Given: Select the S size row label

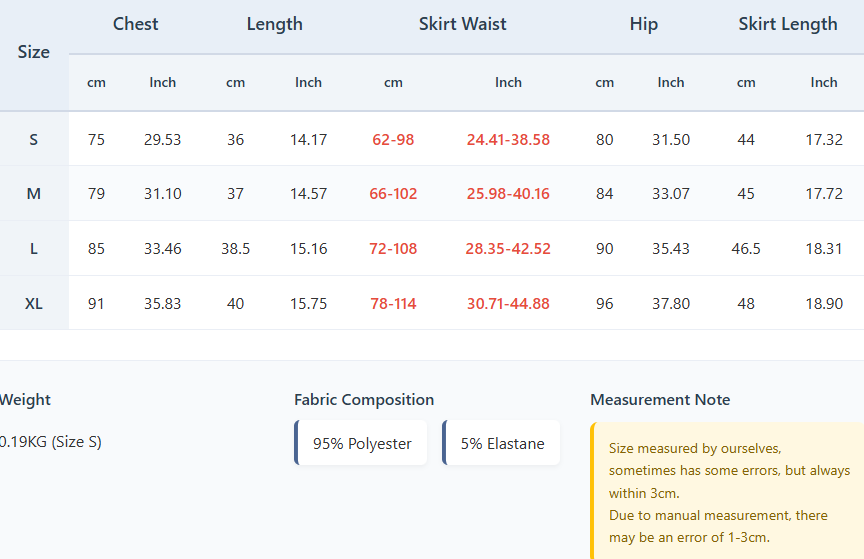Looking at the screenshot, I should pyautogui.click(x=34, y=140).
